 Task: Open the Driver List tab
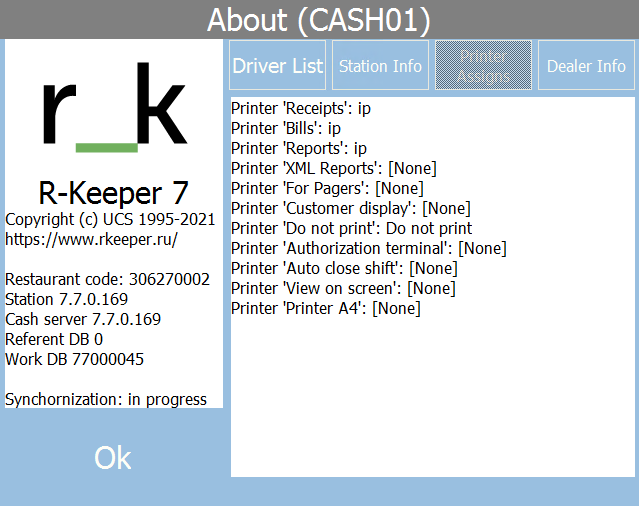(x=278, y=65)
